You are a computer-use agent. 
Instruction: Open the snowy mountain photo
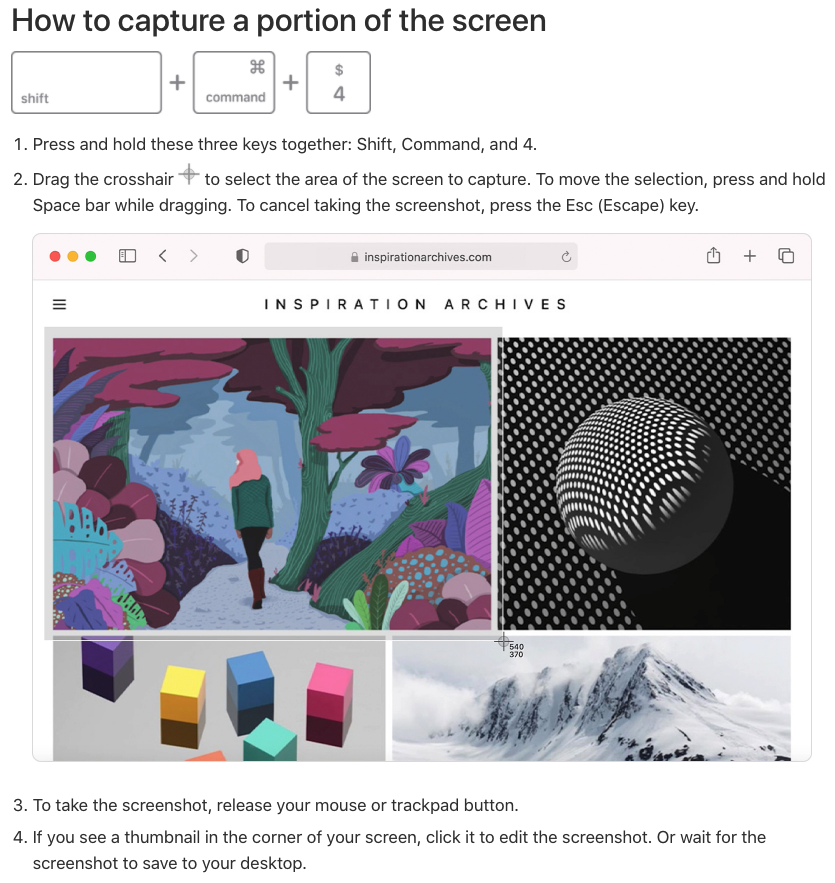pyautogui.click(x=591, y=699)
